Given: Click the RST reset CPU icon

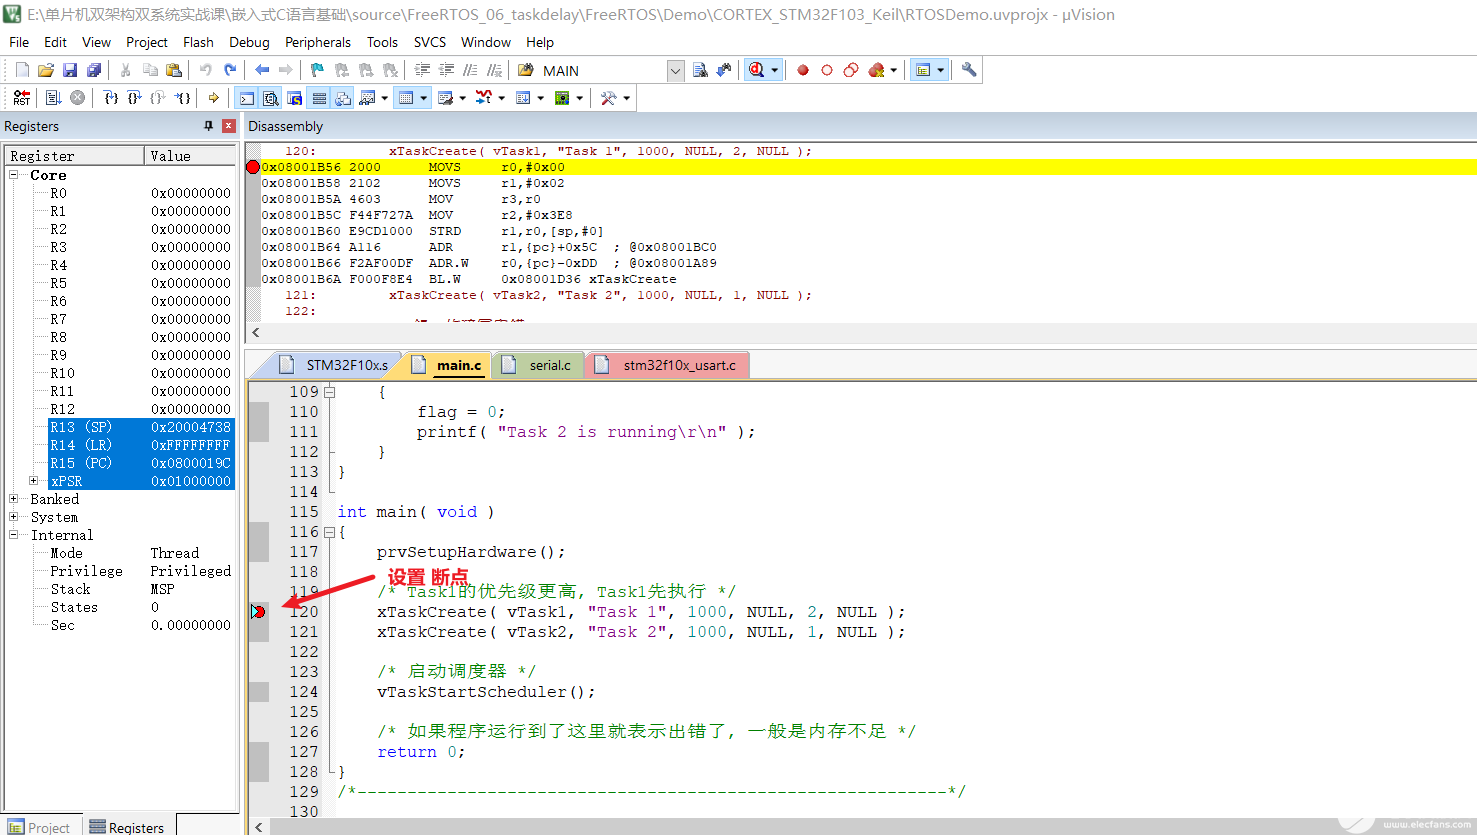Looking at the screenshot, I should pos(21,98).
